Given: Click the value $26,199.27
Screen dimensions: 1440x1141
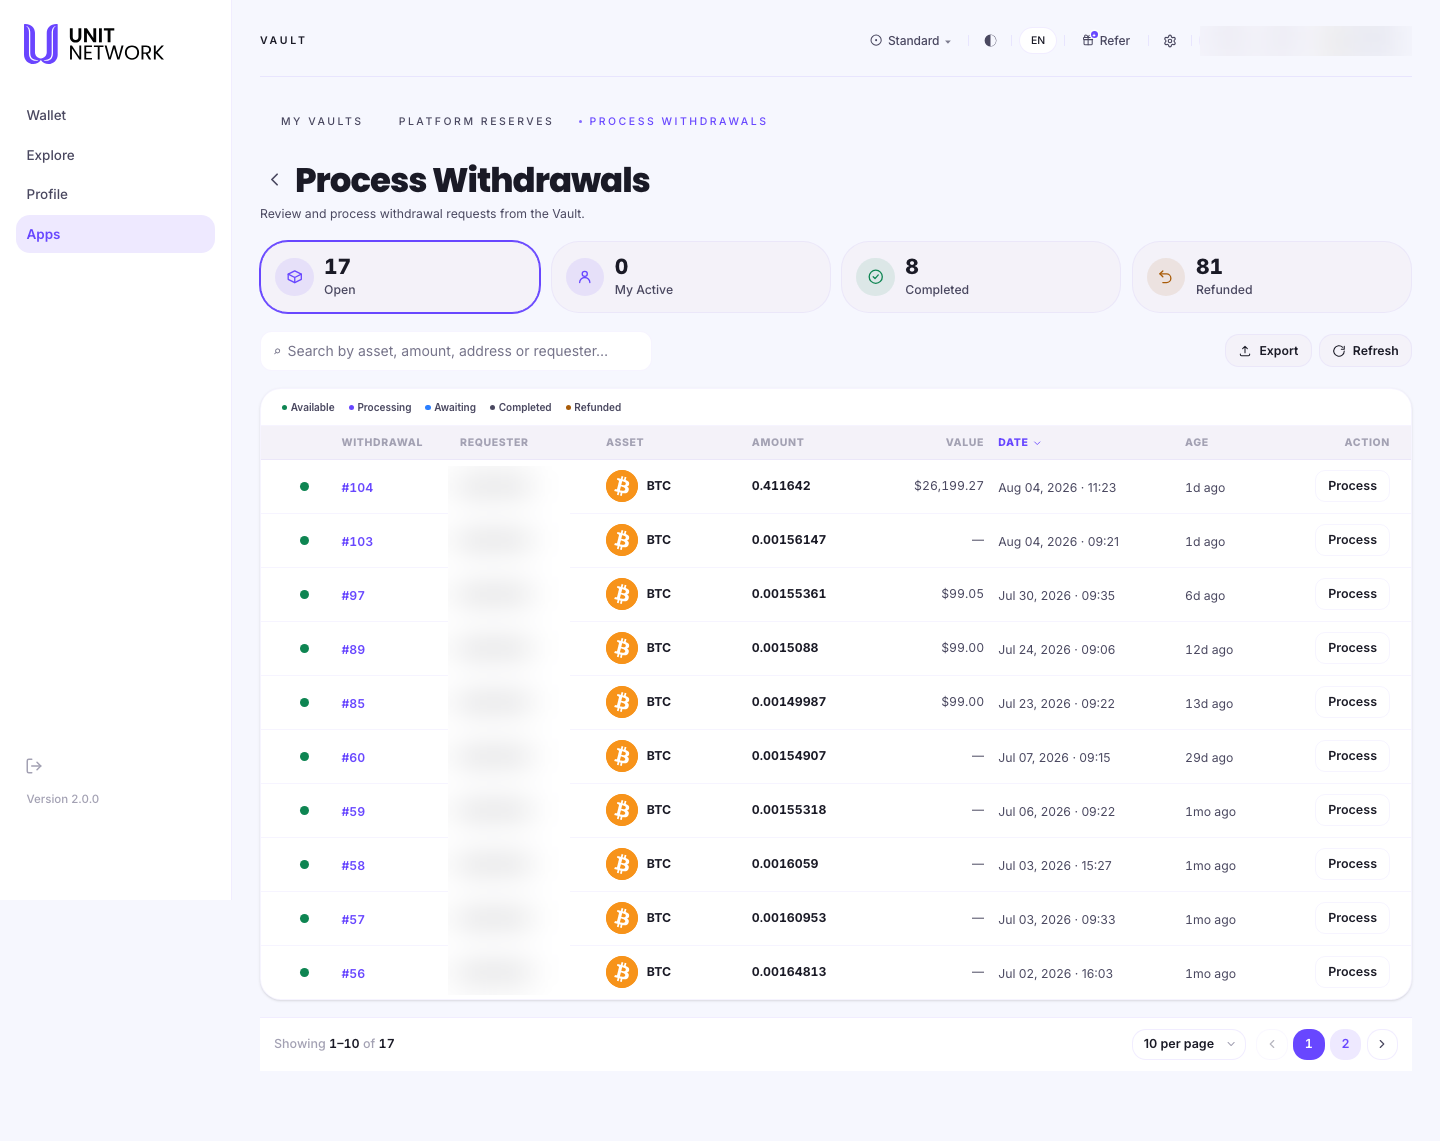Looking at the screenshot, I should pyautogui.click(x=949, y=486).
